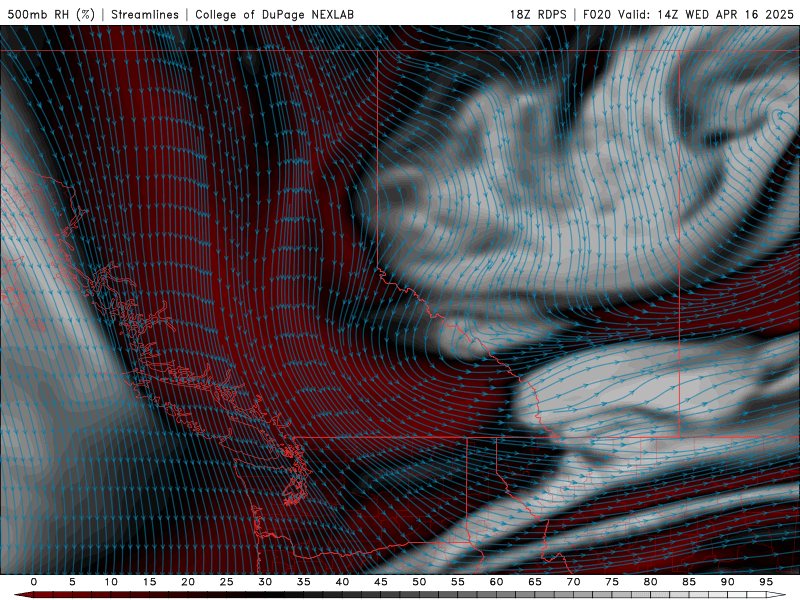Image resolution: width=800 pixels, height=600 pixels.
Task: Click the "Valid: 14Z WED APR 16 2025" text
Action: click(x=706, y=14)
